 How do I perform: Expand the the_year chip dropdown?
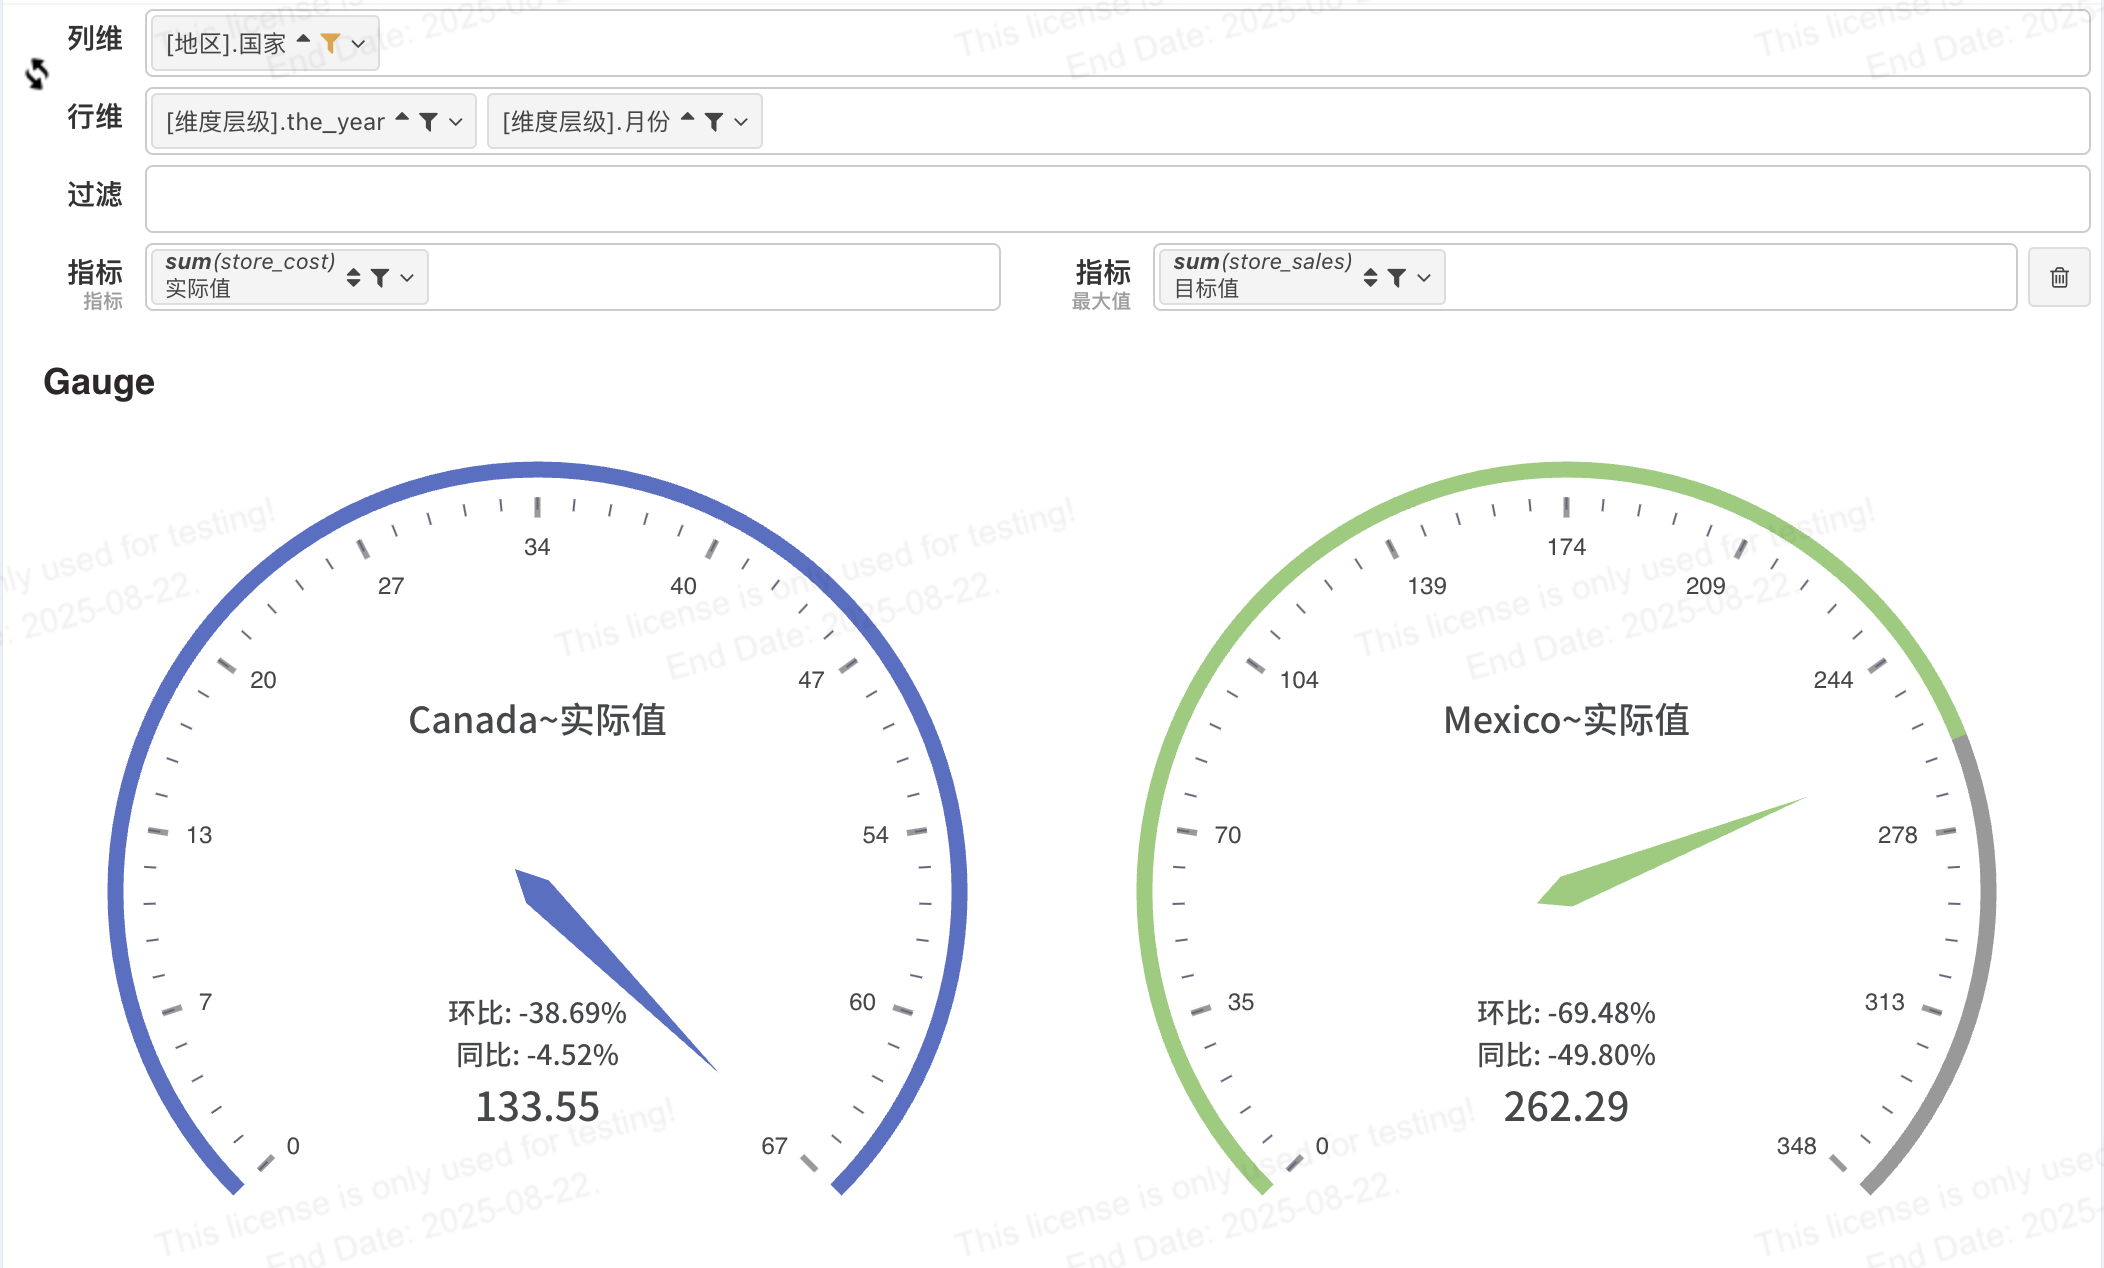[456, 122]
